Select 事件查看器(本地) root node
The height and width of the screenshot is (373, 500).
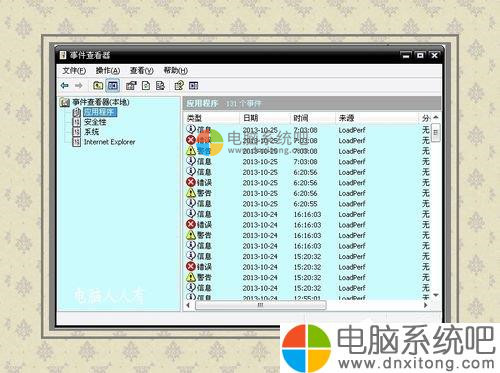[101, 102]
